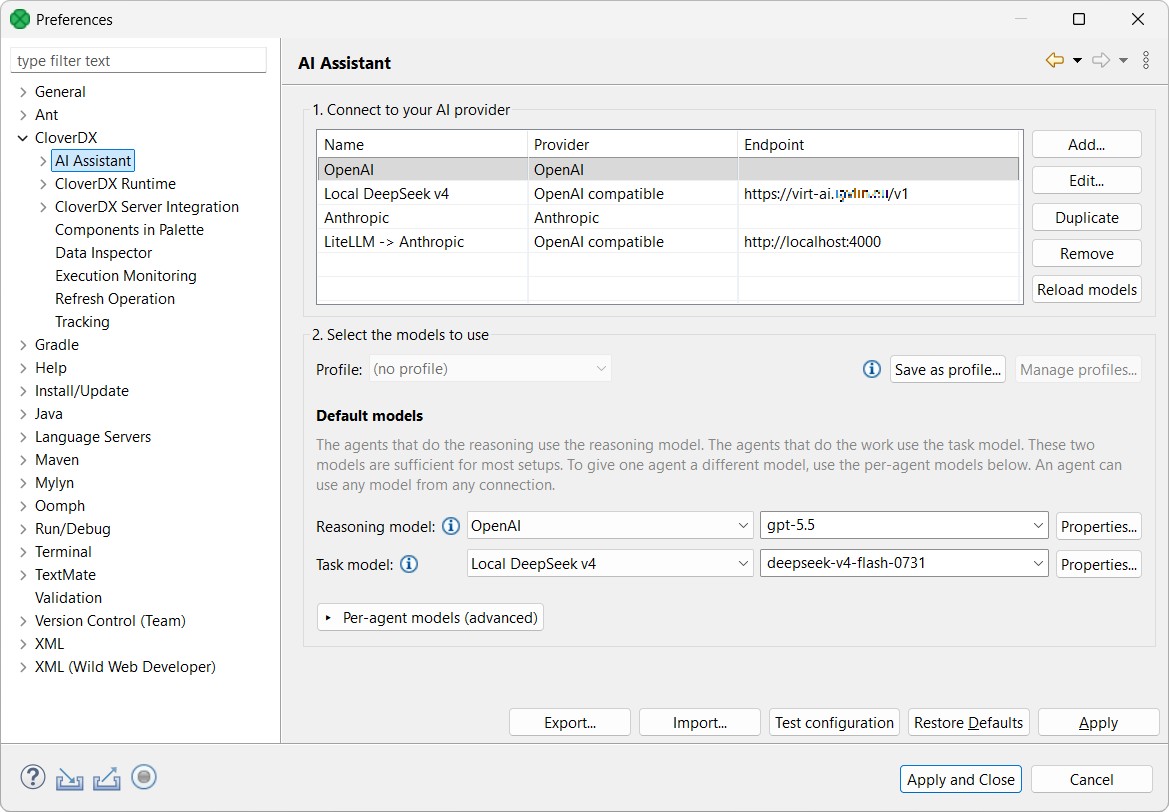
Task: Click the Add... connection button
Action: pyautogui.click(x=1086, y=145)
